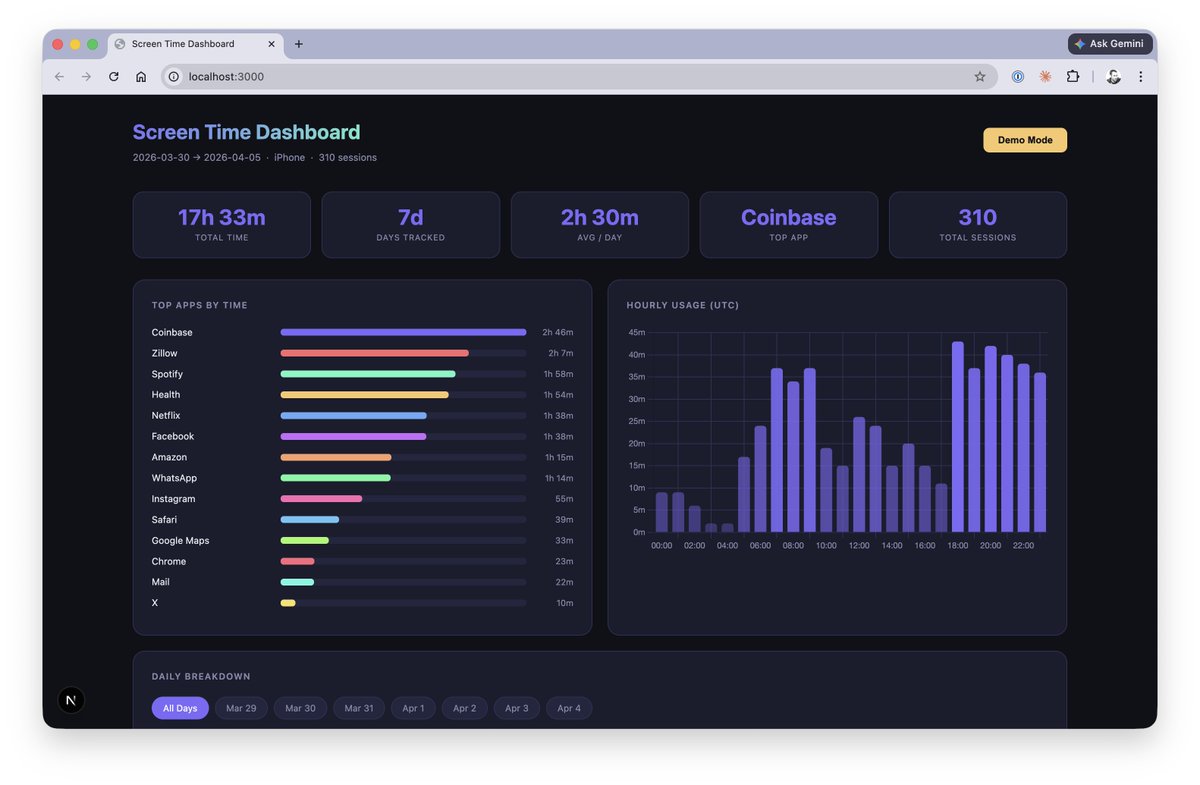Filter daily breakdown to Apr 1

pyautogui.click(x=413, y=708)
